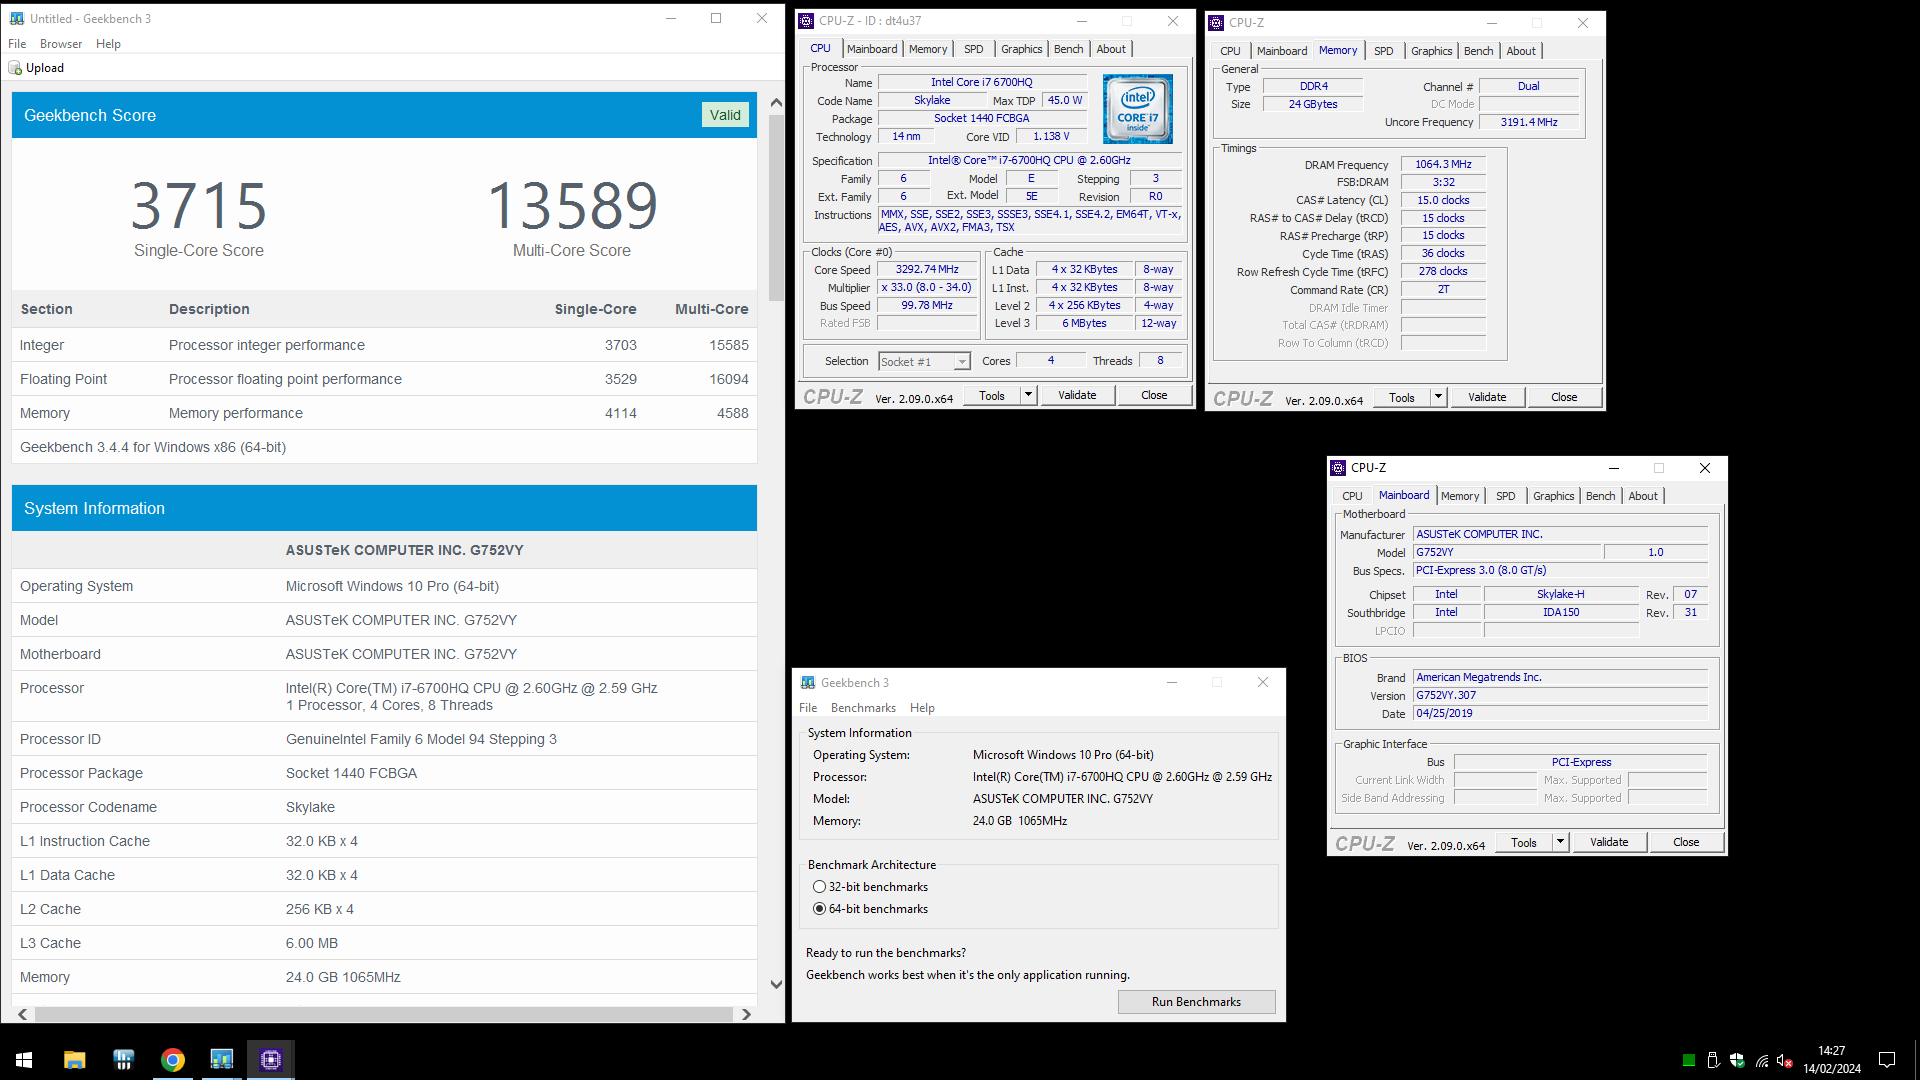Click Close button in CPU-Z Memory window
Image resolution: width=1920 pixels, height=1080 pixels.
click(1564, 397)
